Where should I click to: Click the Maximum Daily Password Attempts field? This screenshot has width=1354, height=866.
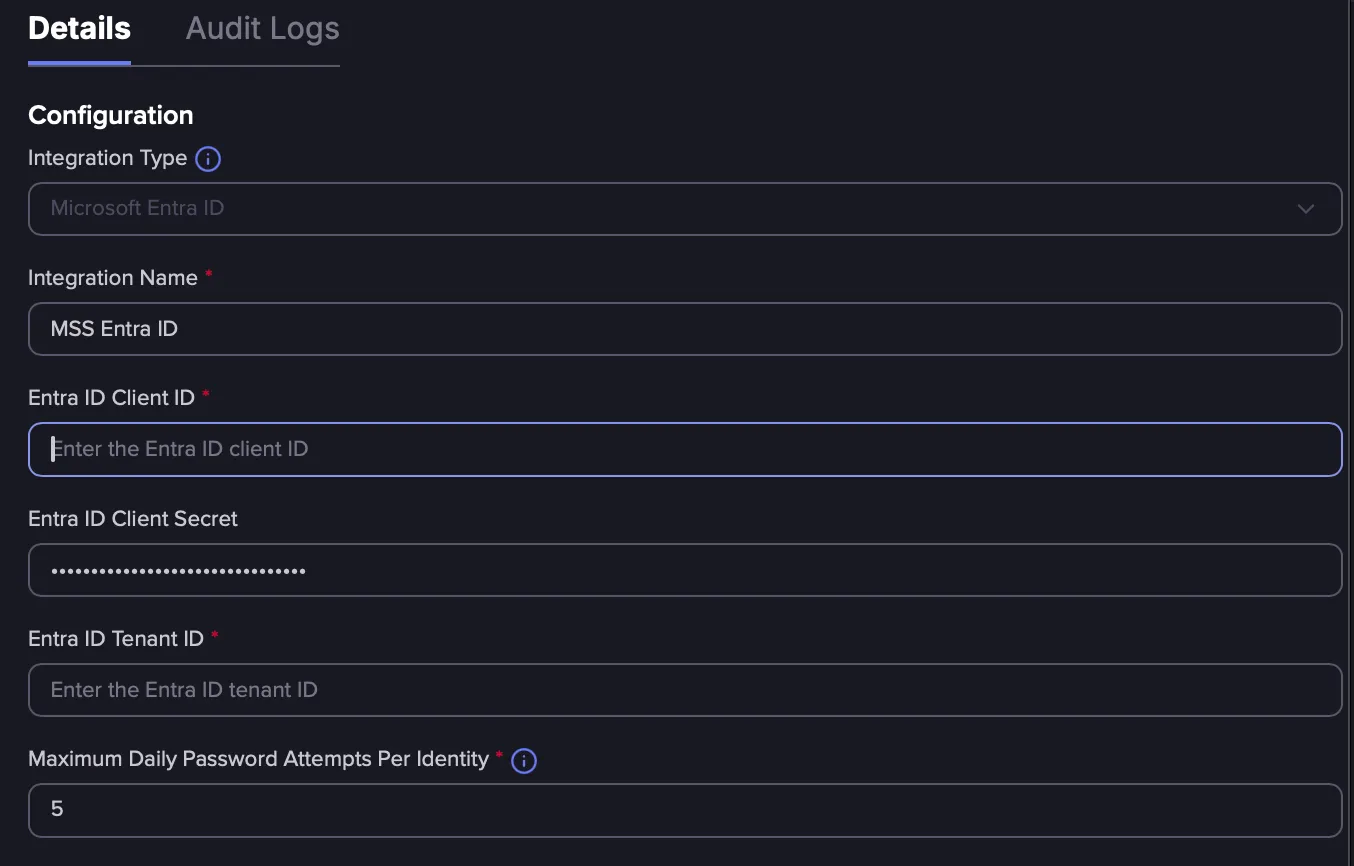coord(685,810)
